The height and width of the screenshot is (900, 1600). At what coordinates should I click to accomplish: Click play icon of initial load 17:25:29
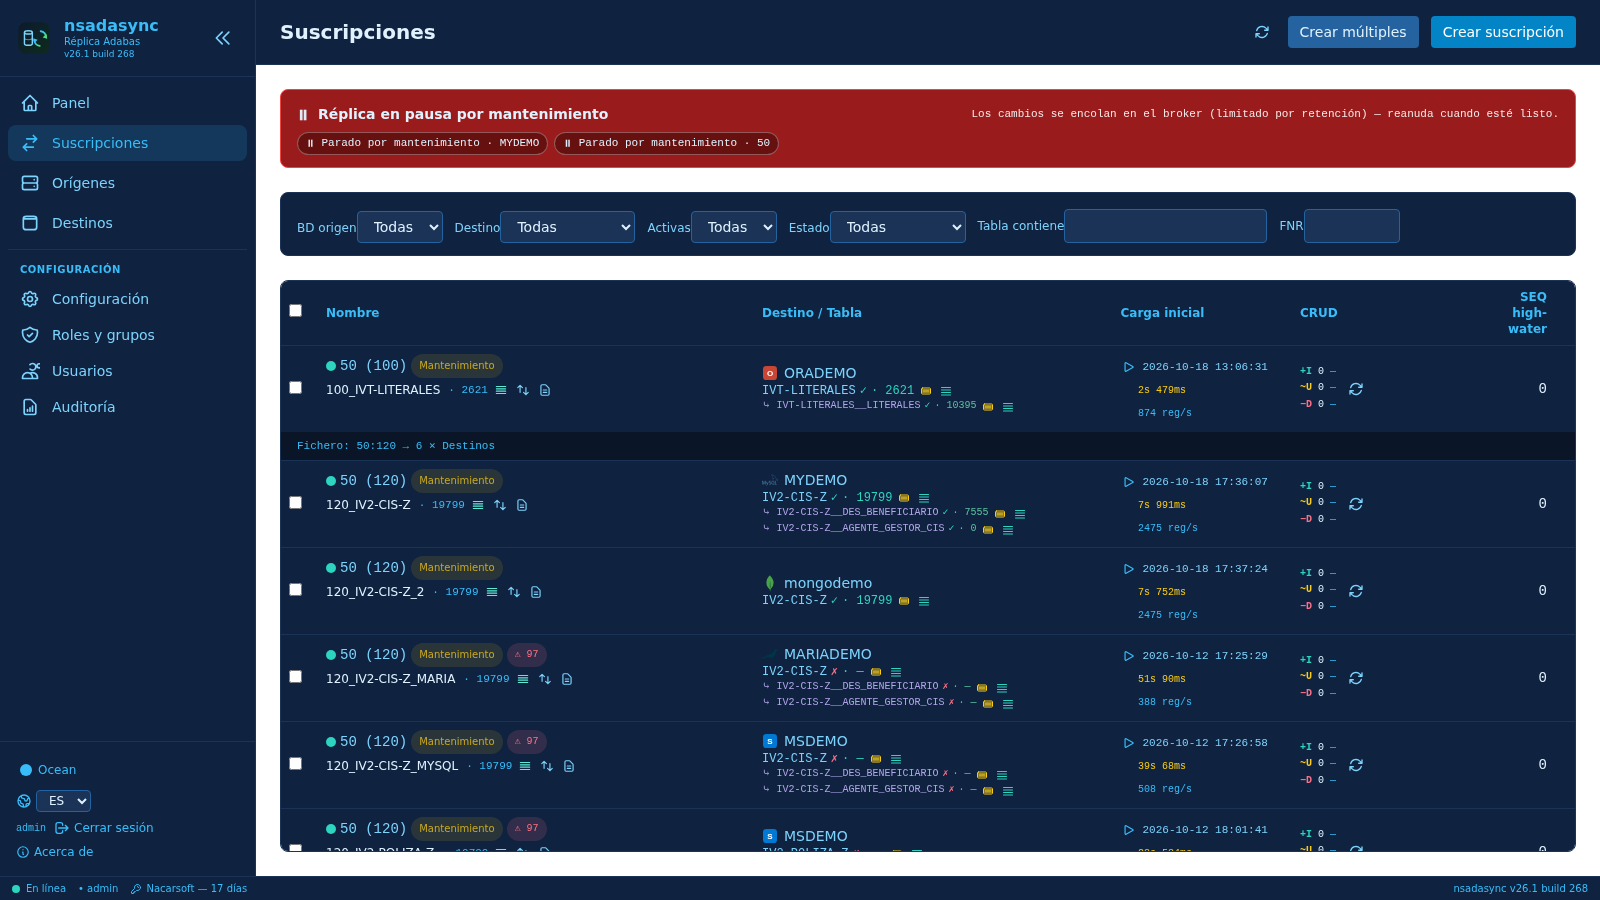1129,656
